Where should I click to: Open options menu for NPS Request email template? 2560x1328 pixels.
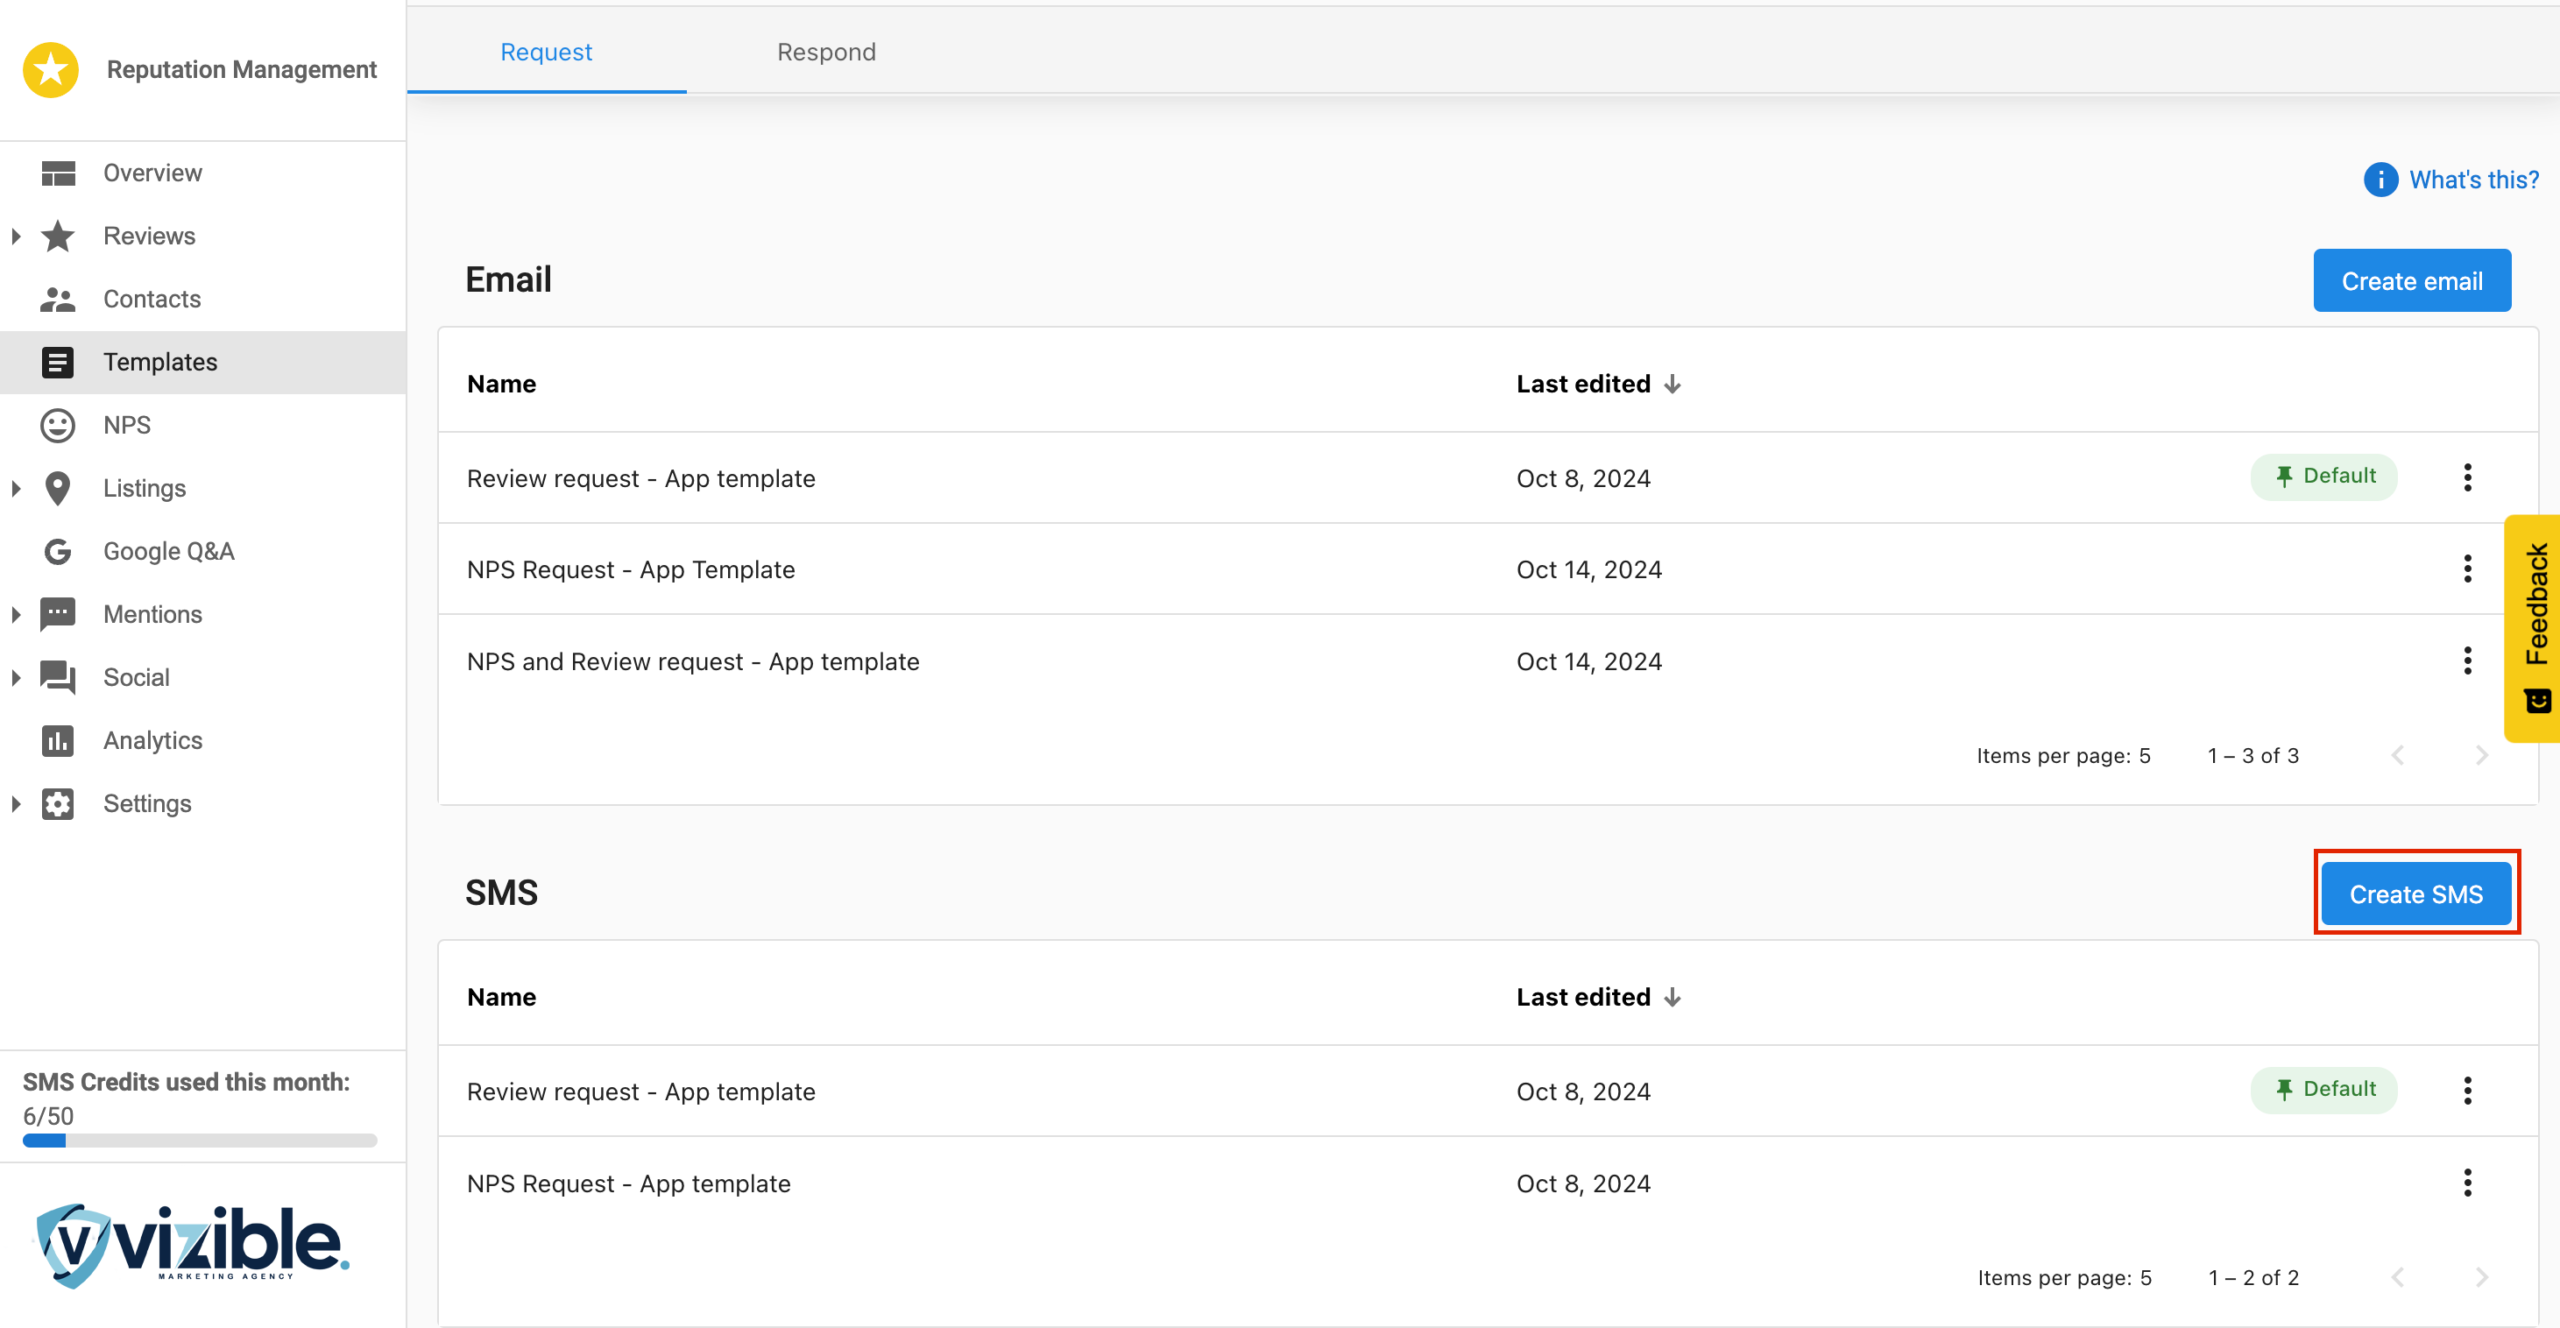click(2467, 570)
